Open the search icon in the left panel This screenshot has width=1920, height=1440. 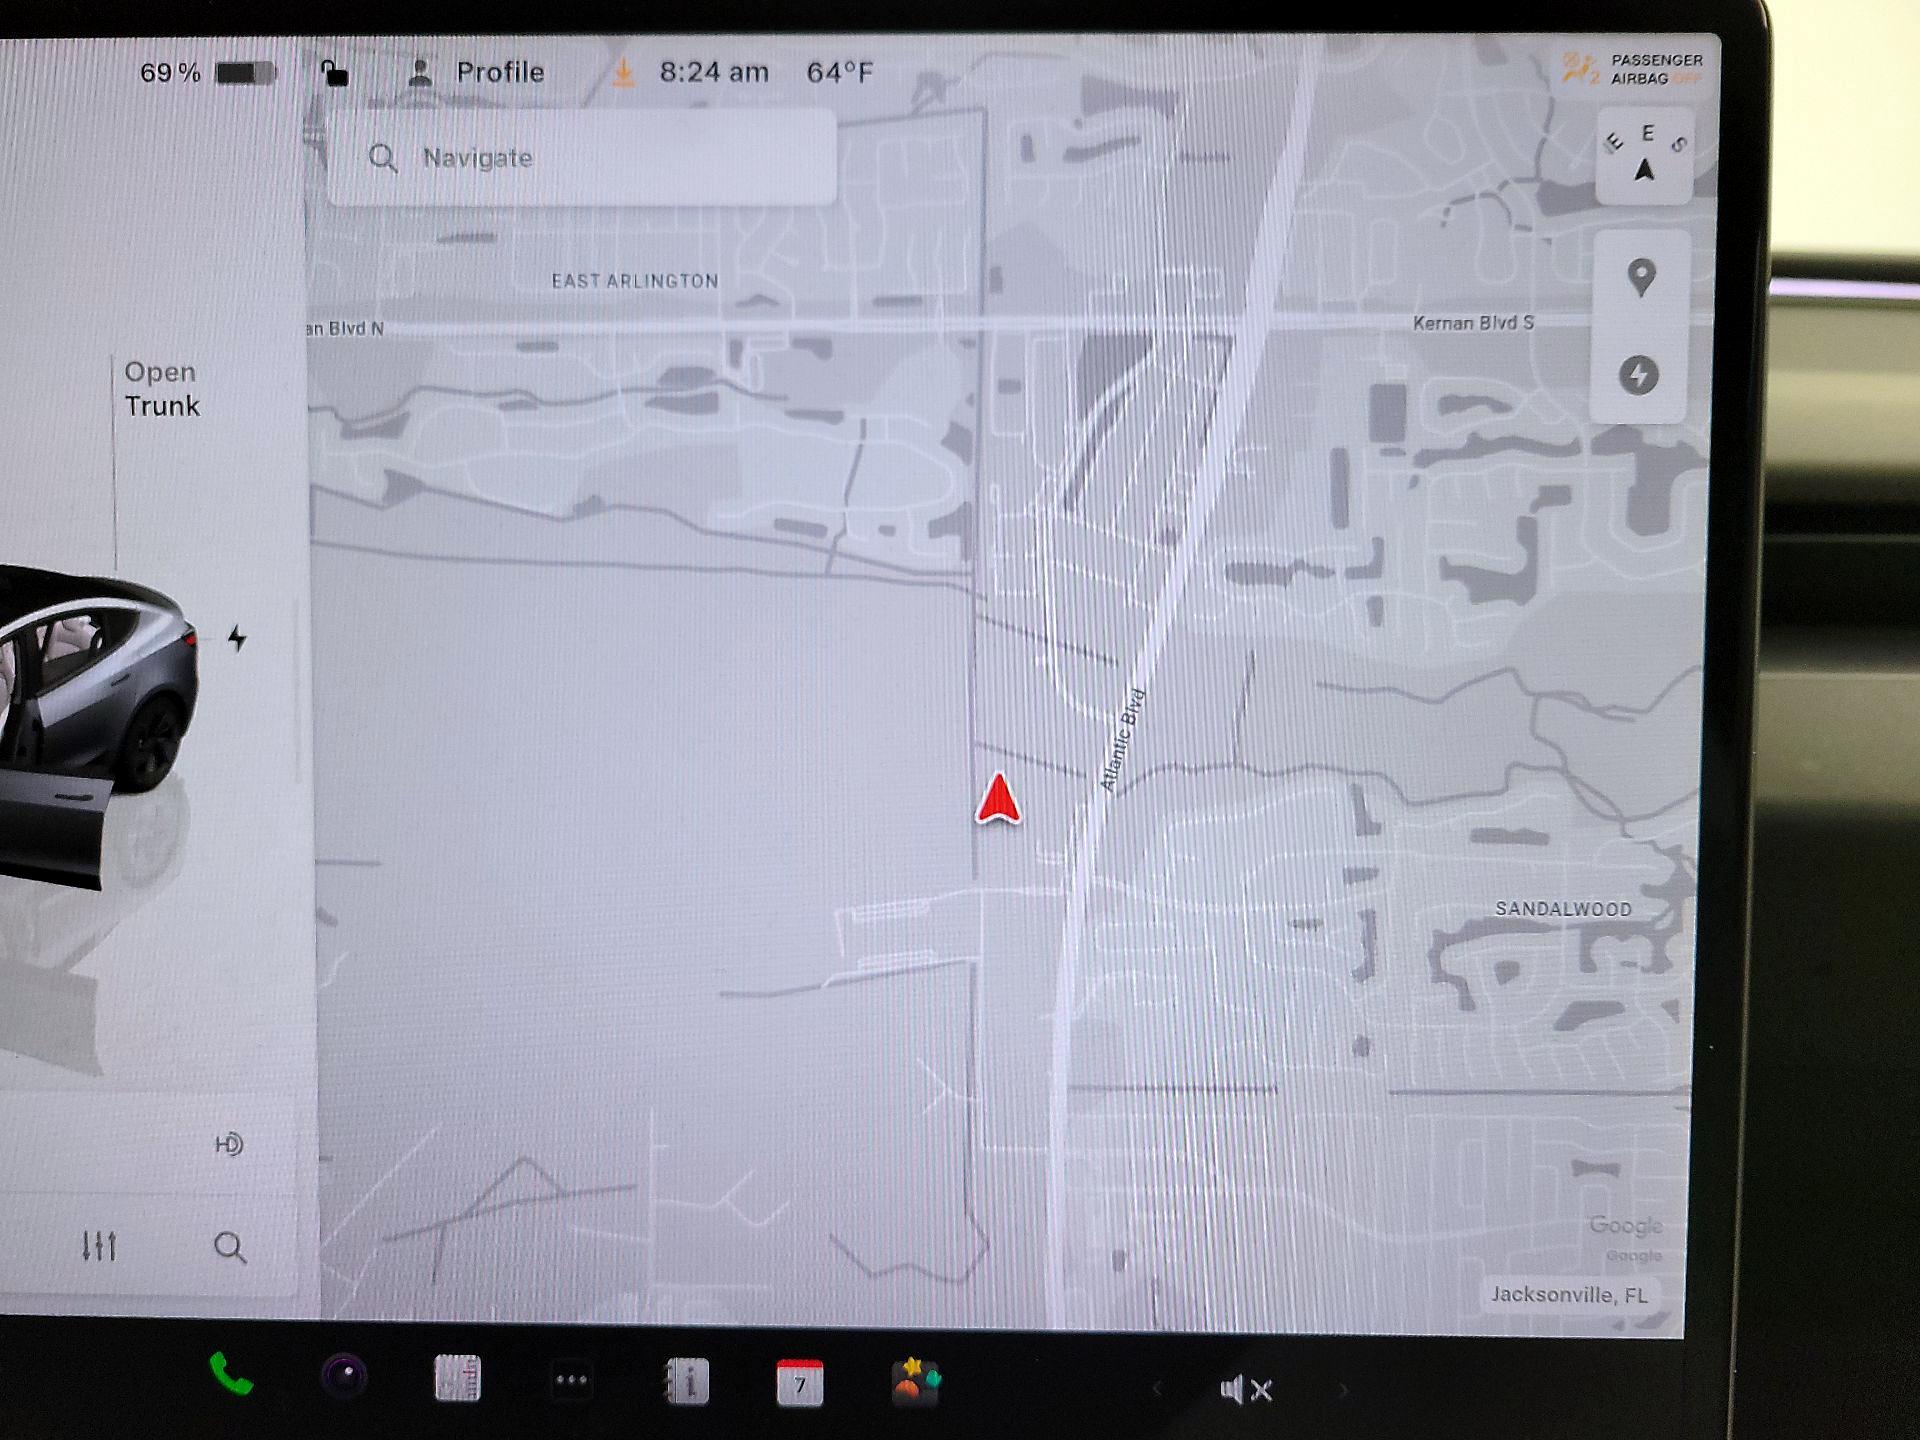click(230, 1247)
